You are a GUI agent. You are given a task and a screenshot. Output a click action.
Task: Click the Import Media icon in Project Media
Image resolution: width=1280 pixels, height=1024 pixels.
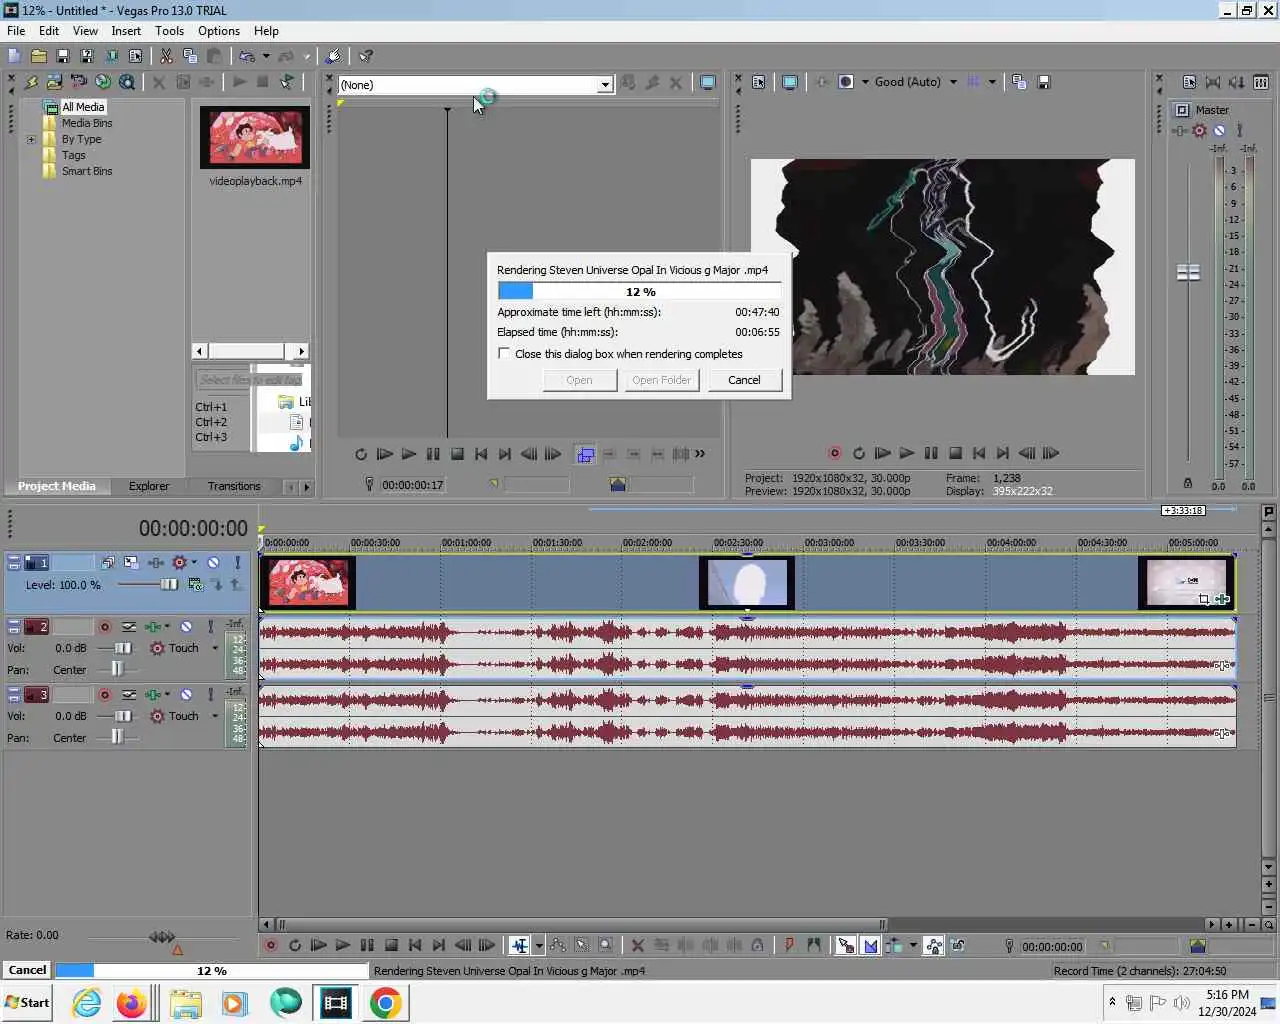point(55,82)
